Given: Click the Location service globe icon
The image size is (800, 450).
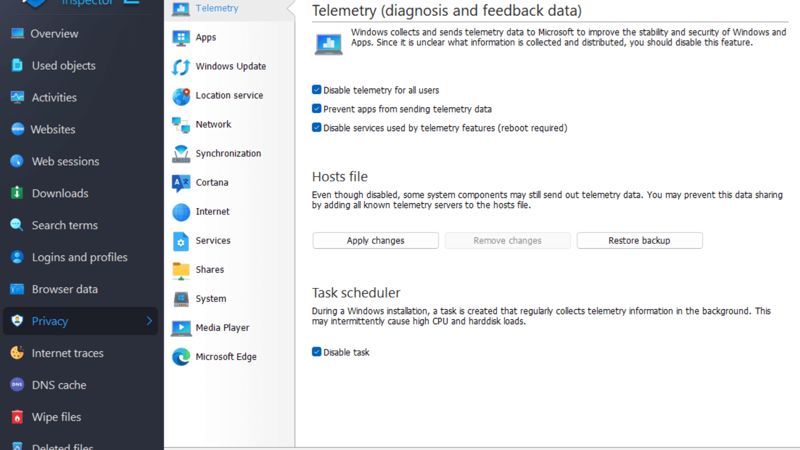Looking at the screenshot, I should tap(181, 96).
